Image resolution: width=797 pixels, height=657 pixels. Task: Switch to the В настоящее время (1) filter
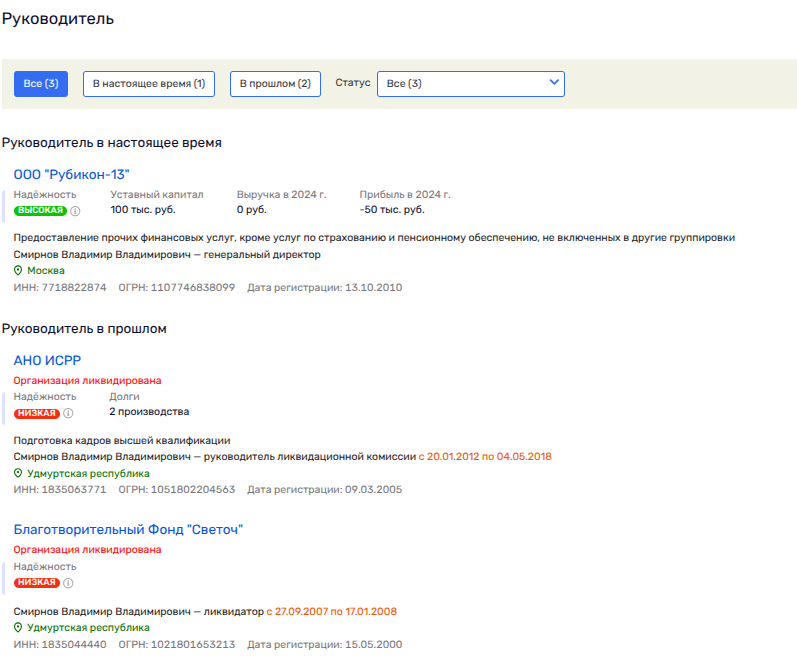148,84
